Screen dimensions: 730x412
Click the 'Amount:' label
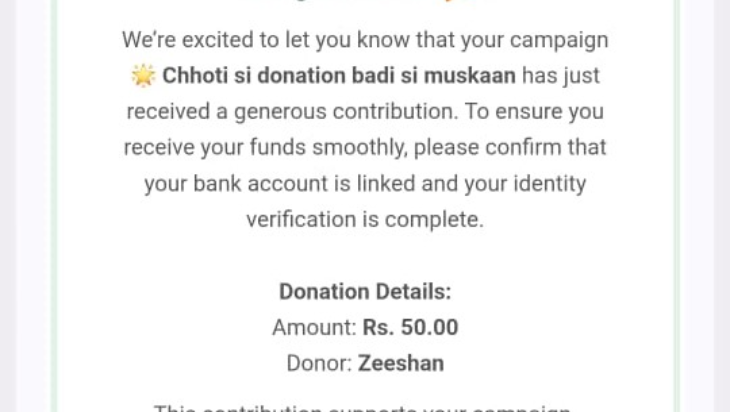pos(314,328)
